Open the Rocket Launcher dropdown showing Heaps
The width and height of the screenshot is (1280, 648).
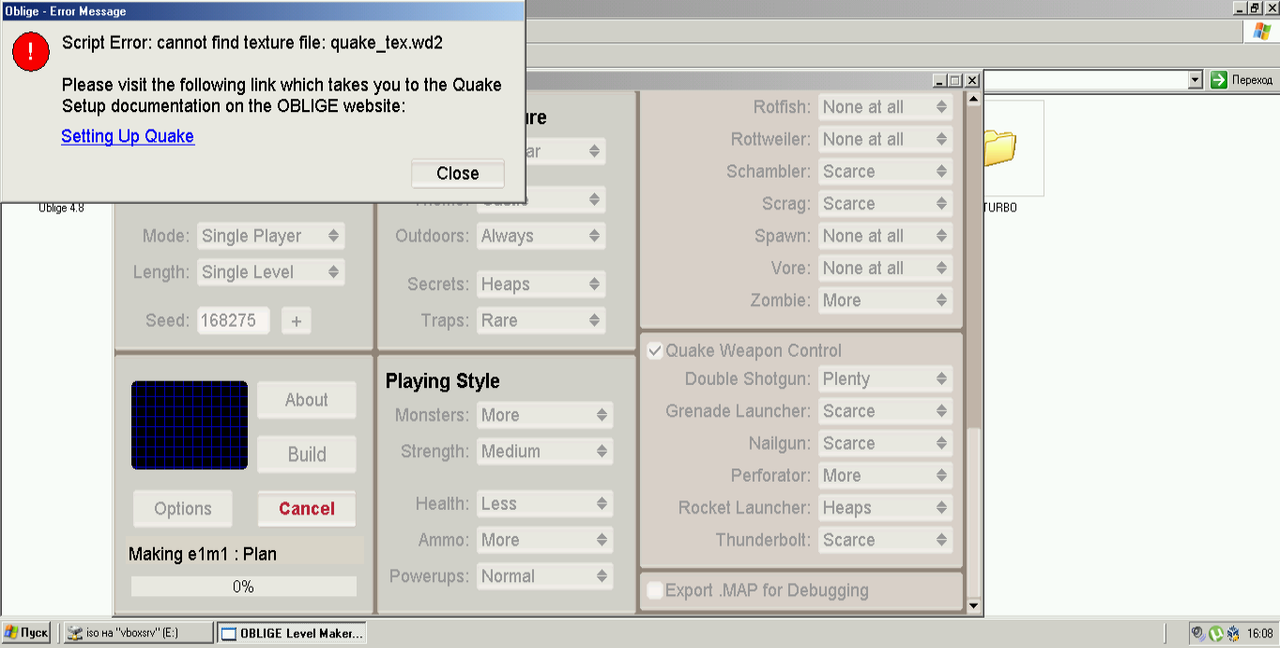pos(885,507)
